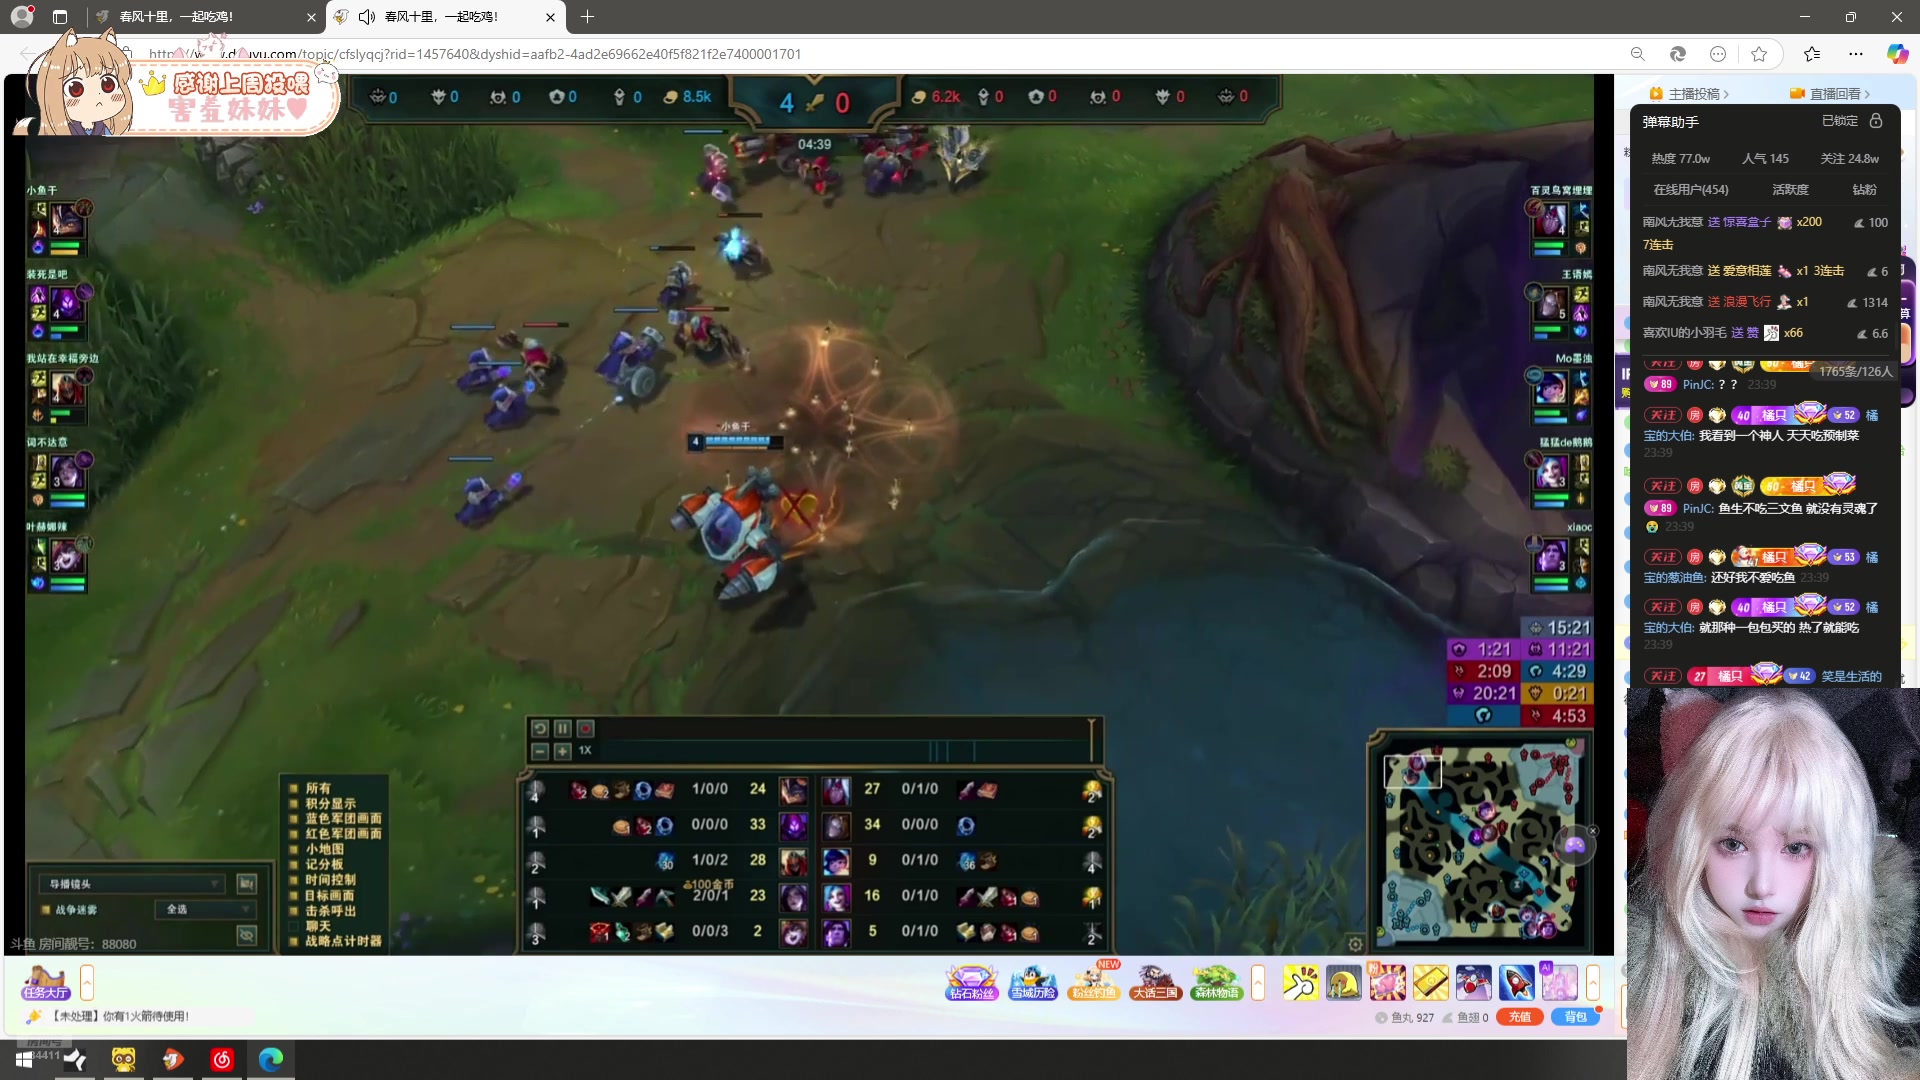The image size is (1920, 1080).
Task: Toggle the 记分板 checkbox
Action: 294,864
